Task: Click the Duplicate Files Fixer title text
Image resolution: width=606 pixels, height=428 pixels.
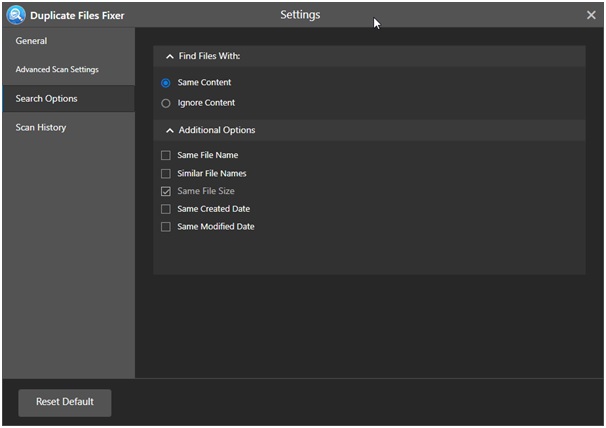Action: tap(78, 15)
